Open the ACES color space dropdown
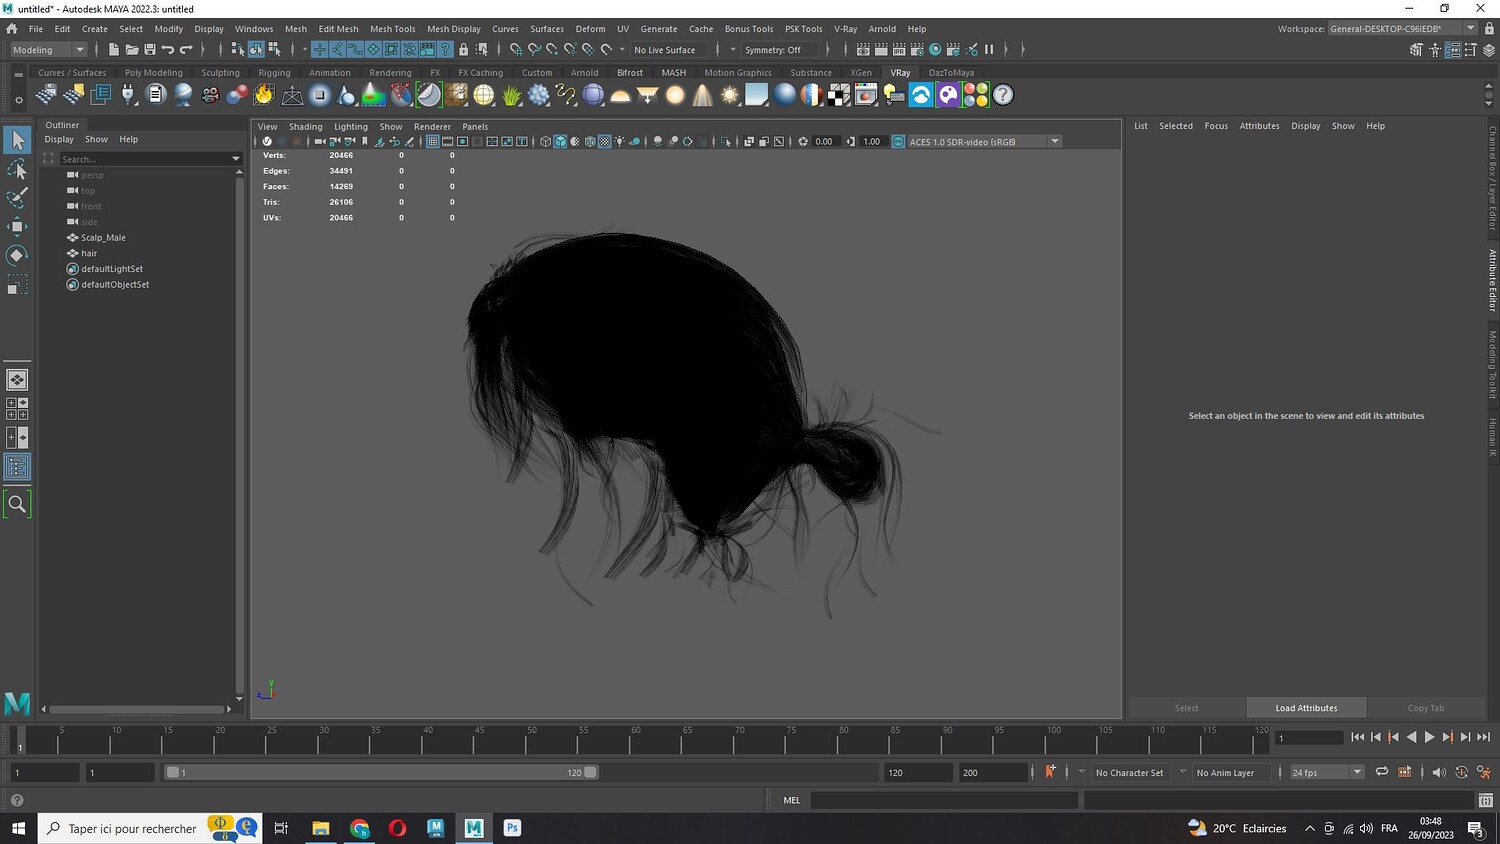The width and height of the screenshot is (1500, 844). pos(1054,142)
